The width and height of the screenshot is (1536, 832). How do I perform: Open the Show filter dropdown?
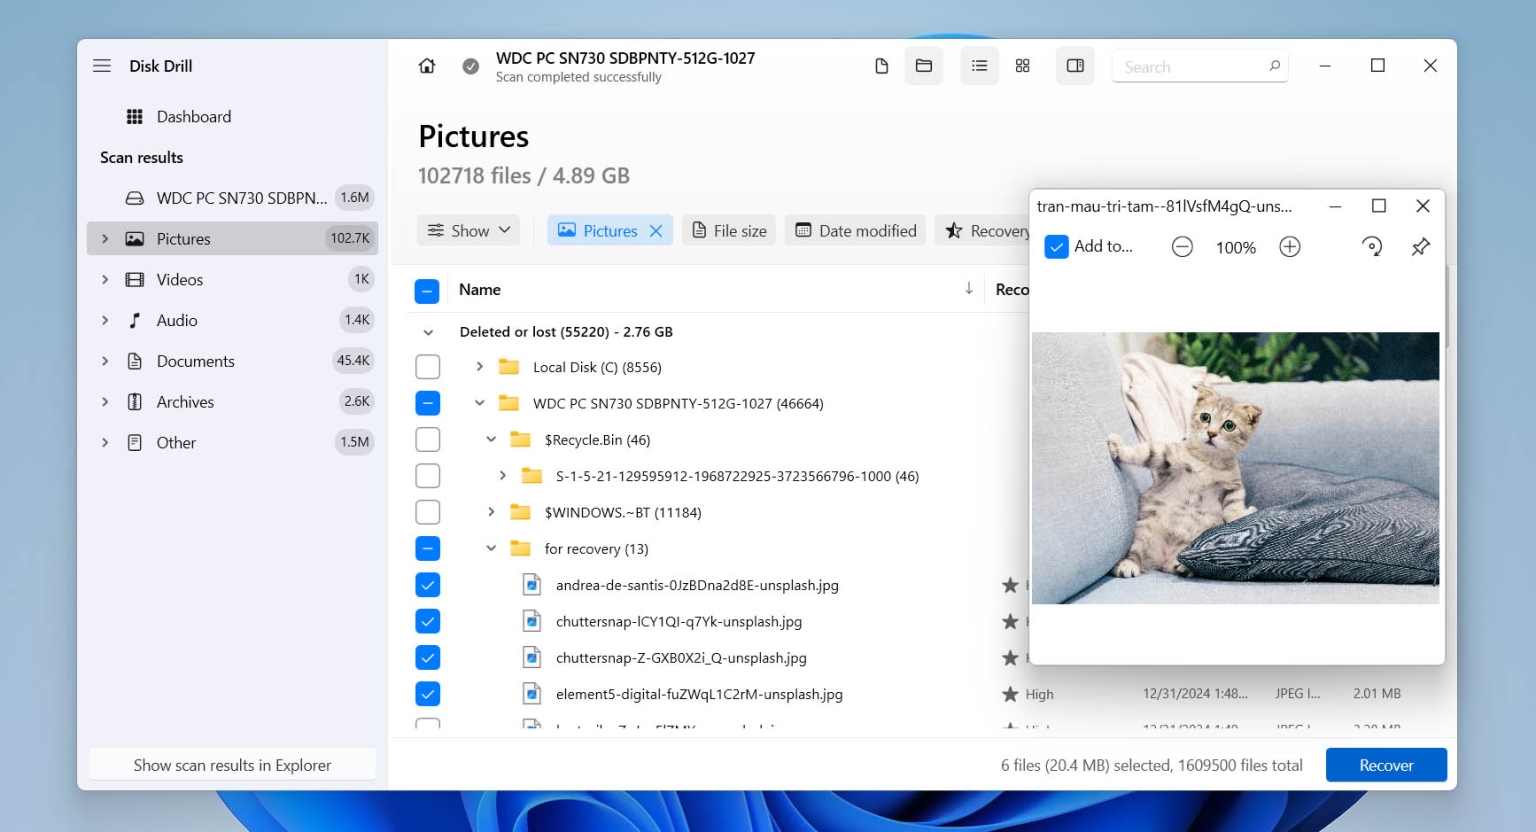(x=468, y=230)
